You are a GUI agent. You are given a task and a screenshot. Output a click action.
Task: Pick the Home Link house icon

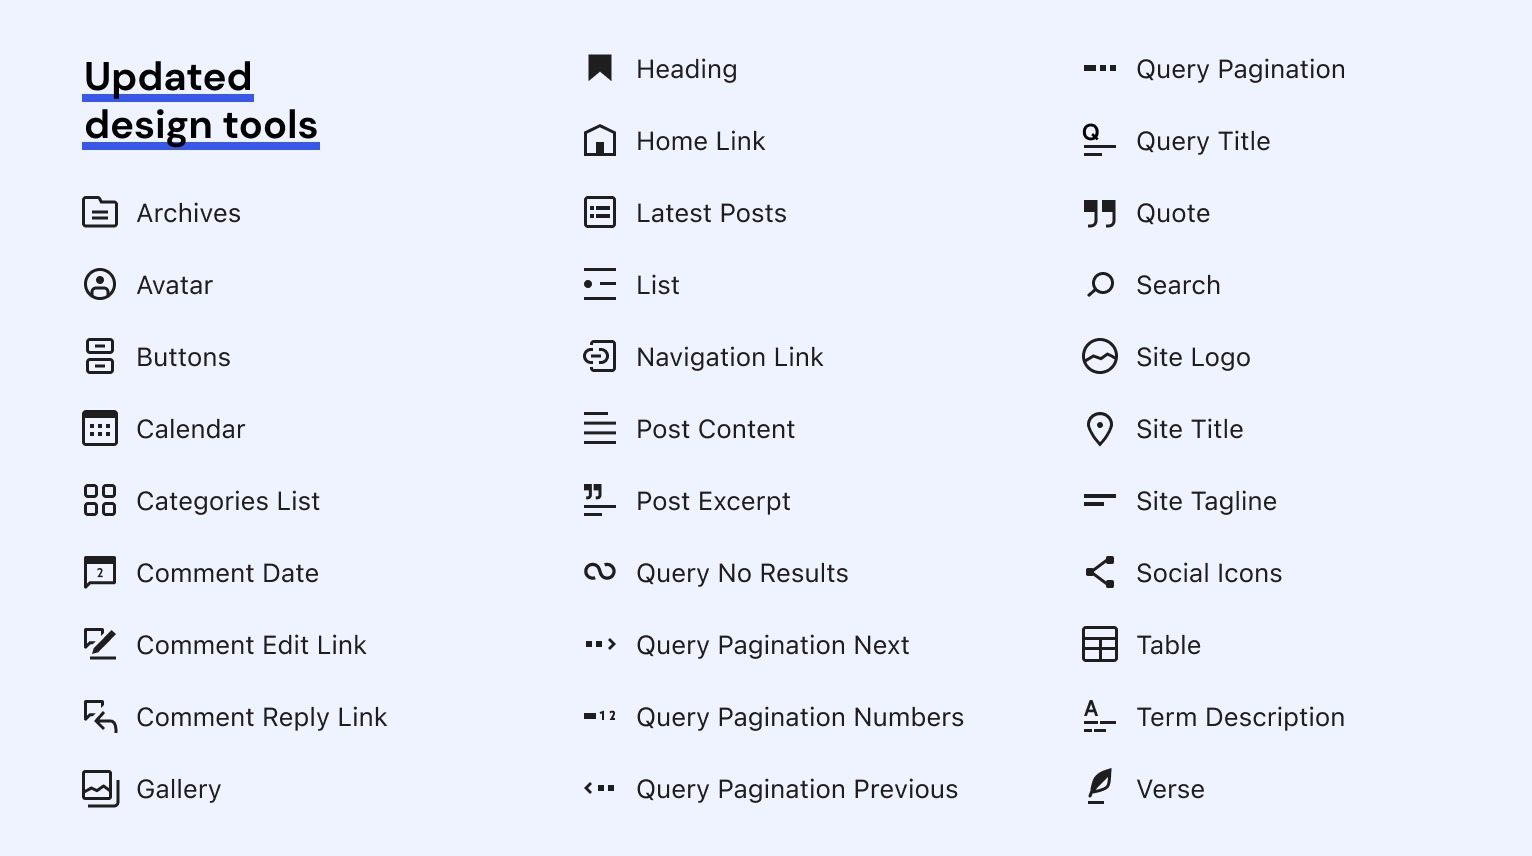click(x=600, y=141)
